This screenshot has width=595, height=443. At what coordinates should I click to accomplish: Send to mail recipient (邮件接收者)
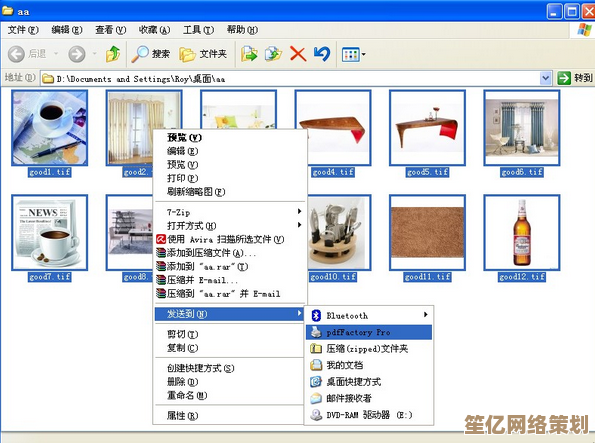pyautogui.click(x=369, y=398)
